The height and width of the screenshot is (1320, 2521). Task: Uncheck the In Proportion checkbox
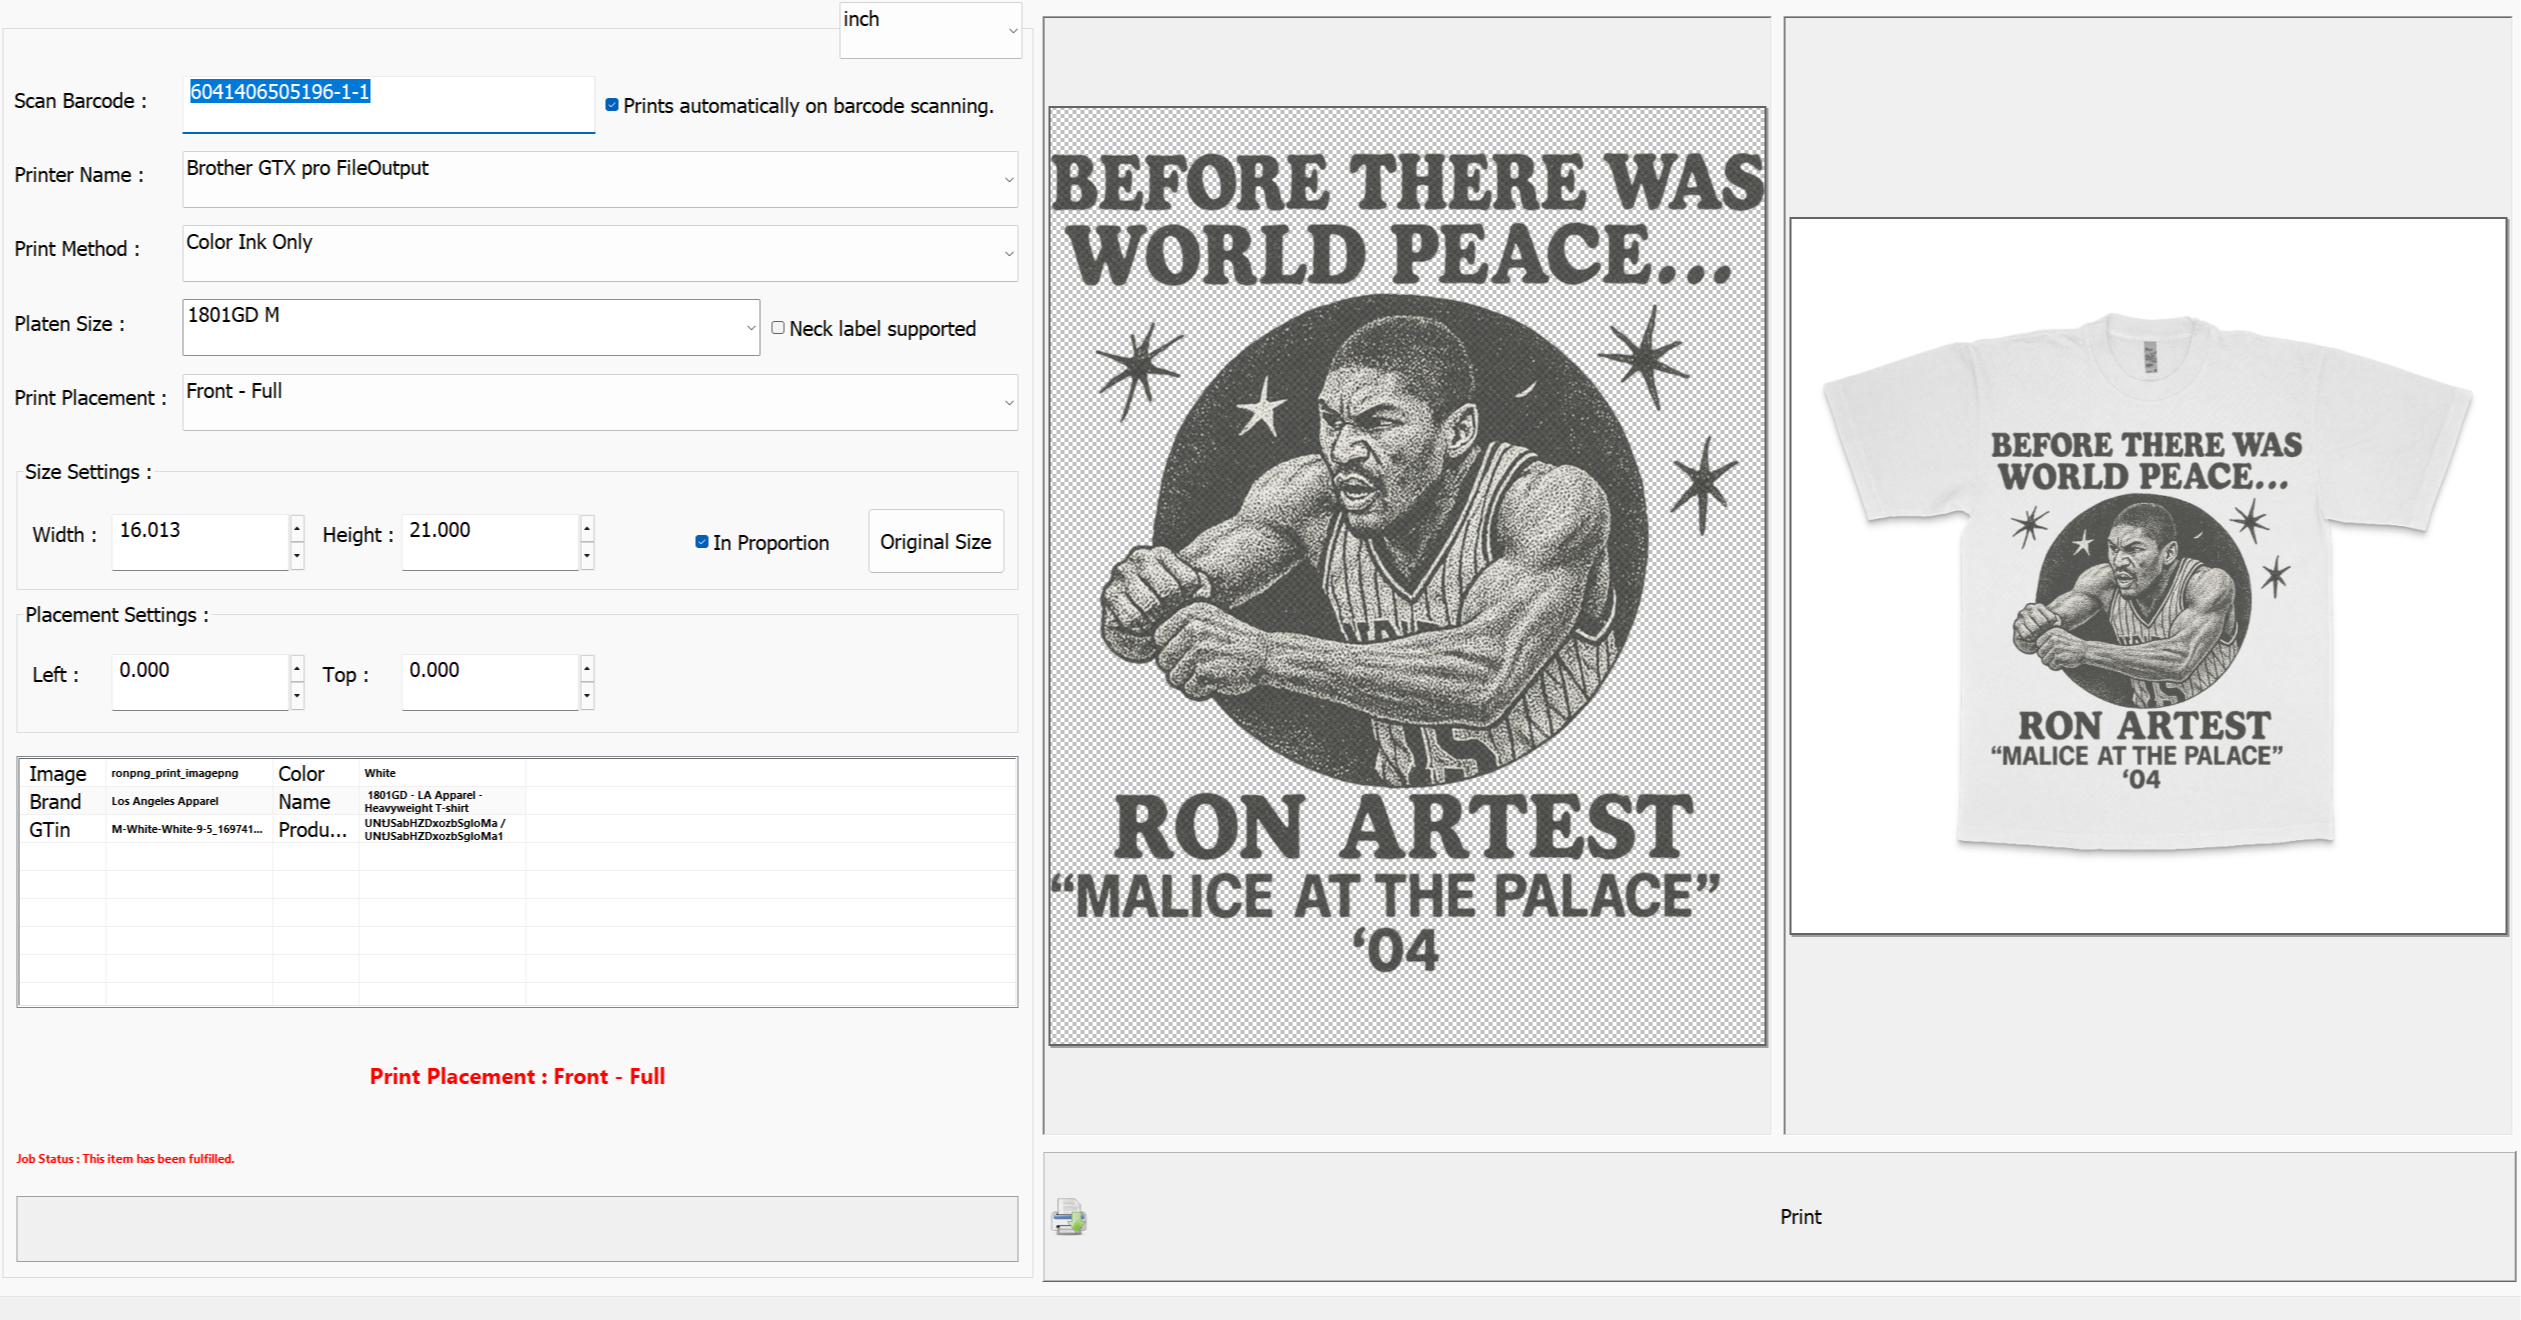pos(702,542)
